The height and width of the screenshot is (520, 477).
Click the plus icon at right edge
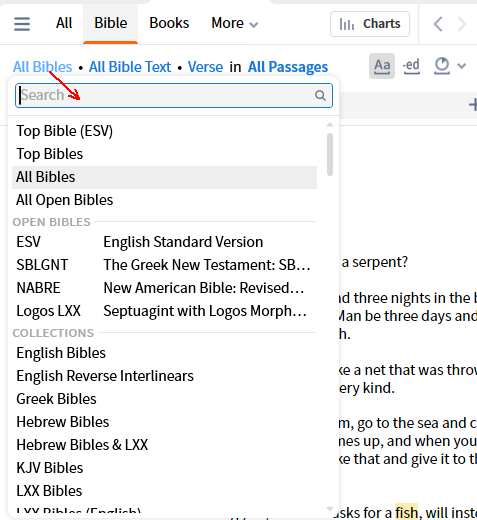click(473, 105)
